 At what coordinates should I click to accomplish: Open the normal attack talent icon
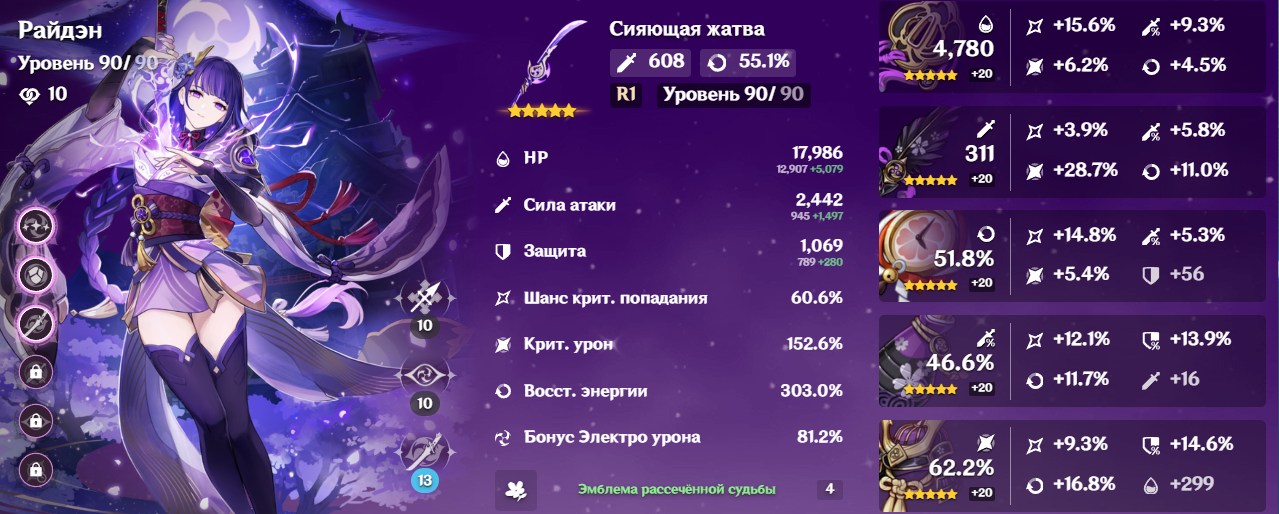[425, 297]
